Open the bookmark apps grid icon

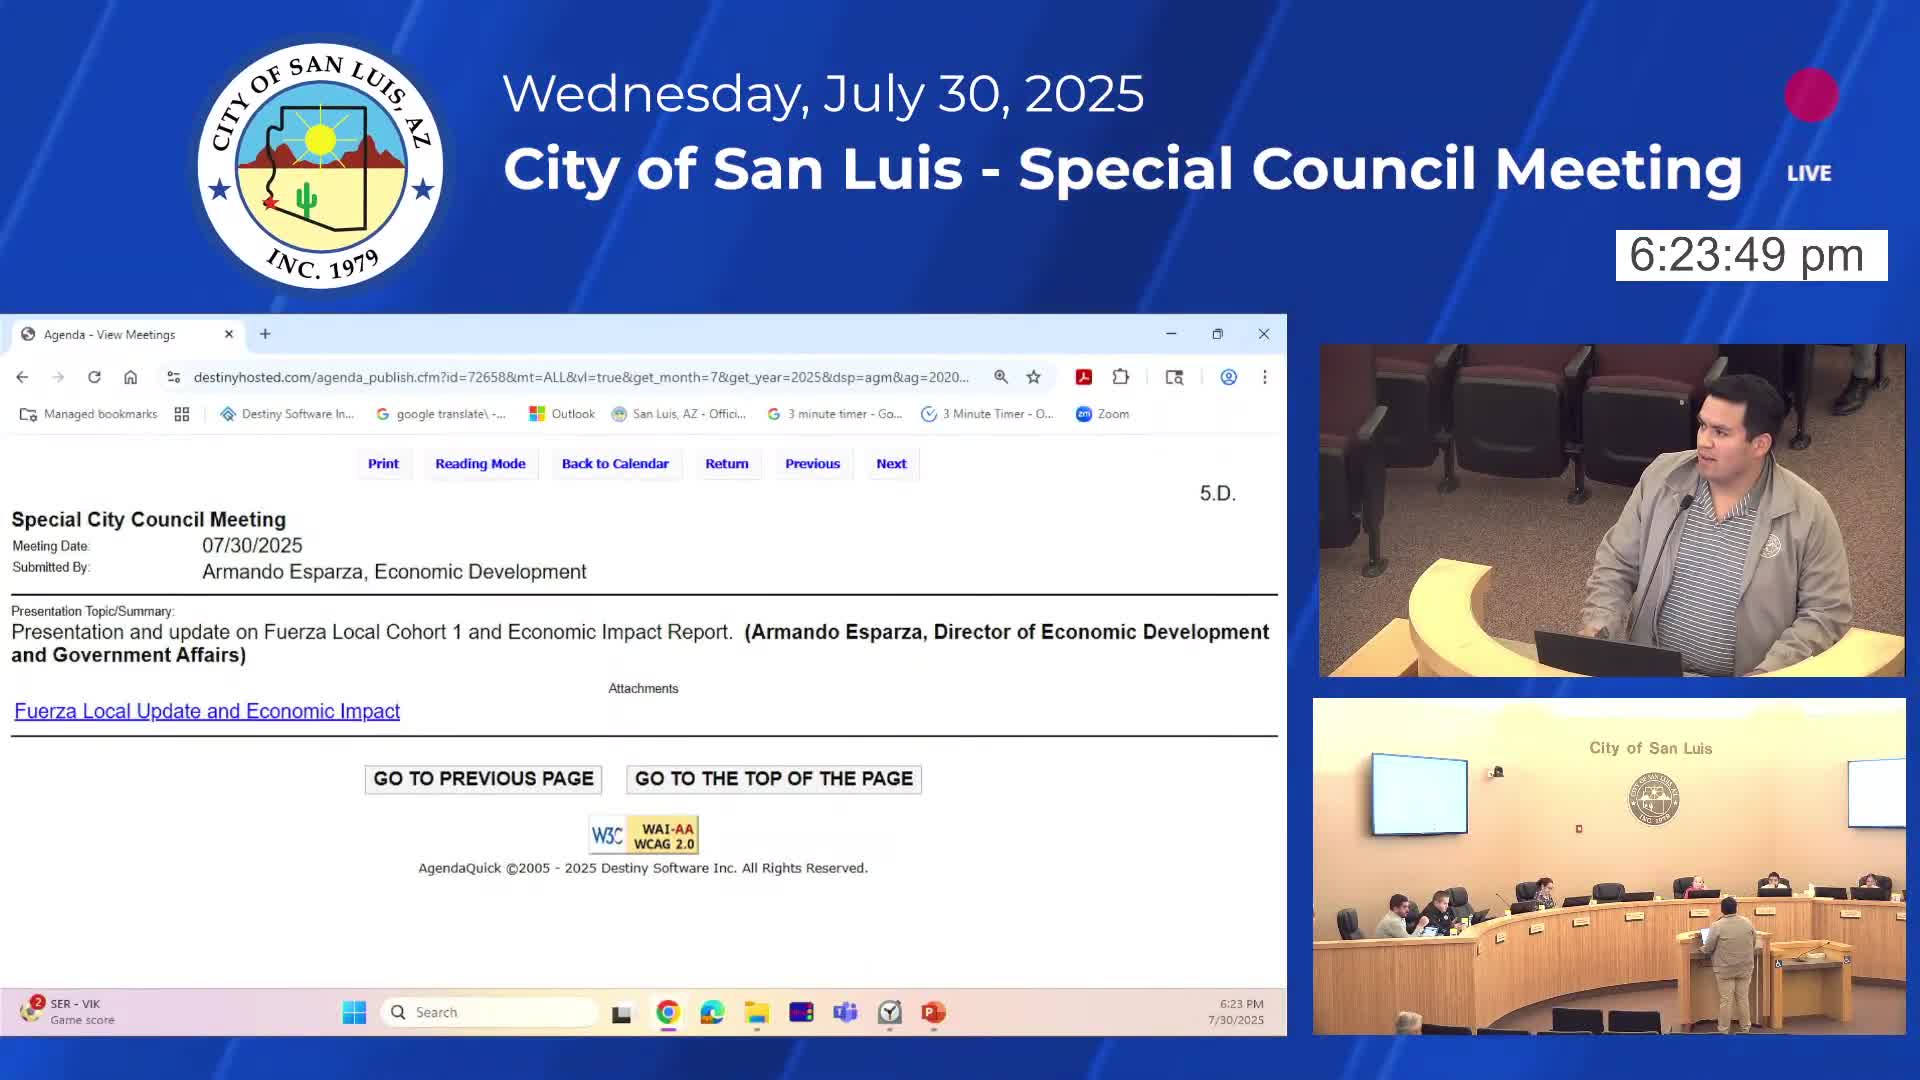(181, 414)
